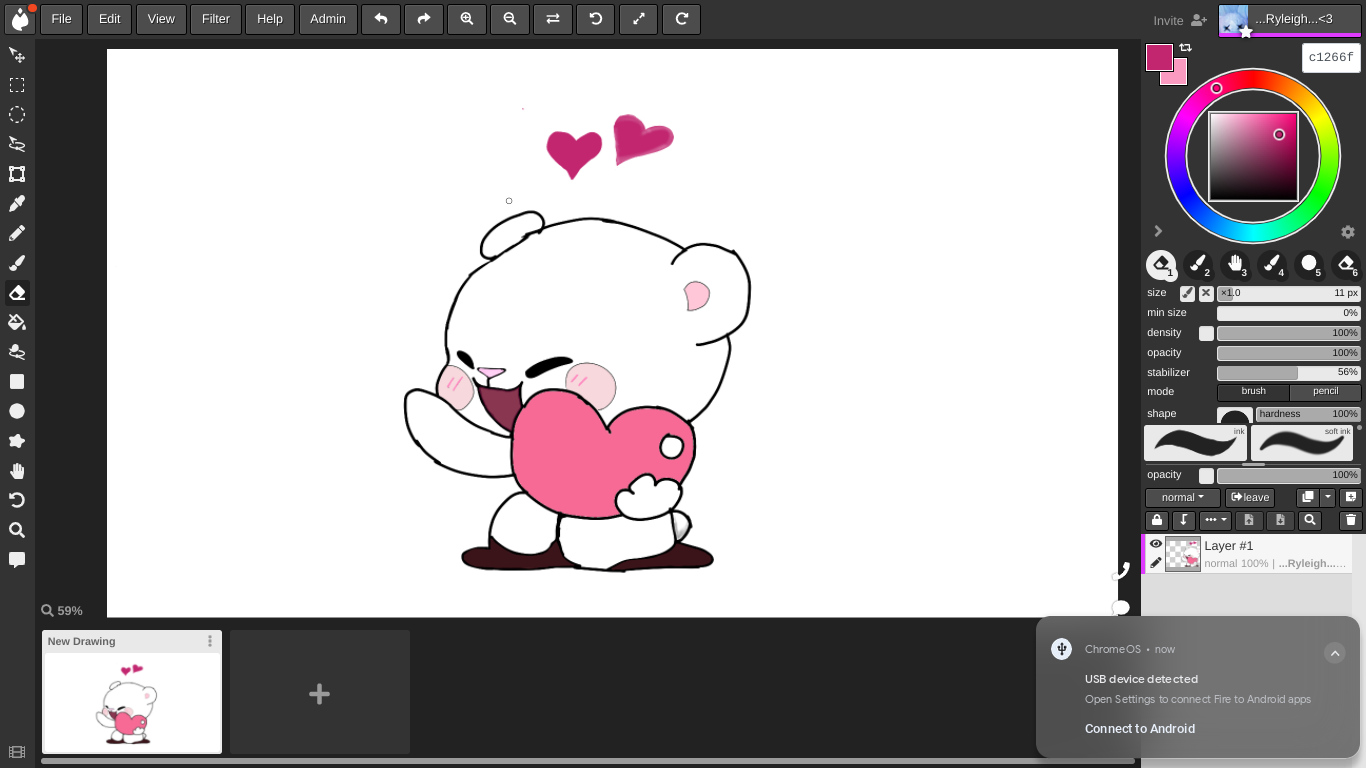Select the eyedropper tool
The image size is (1366, 768).
[x=17, y=204]
